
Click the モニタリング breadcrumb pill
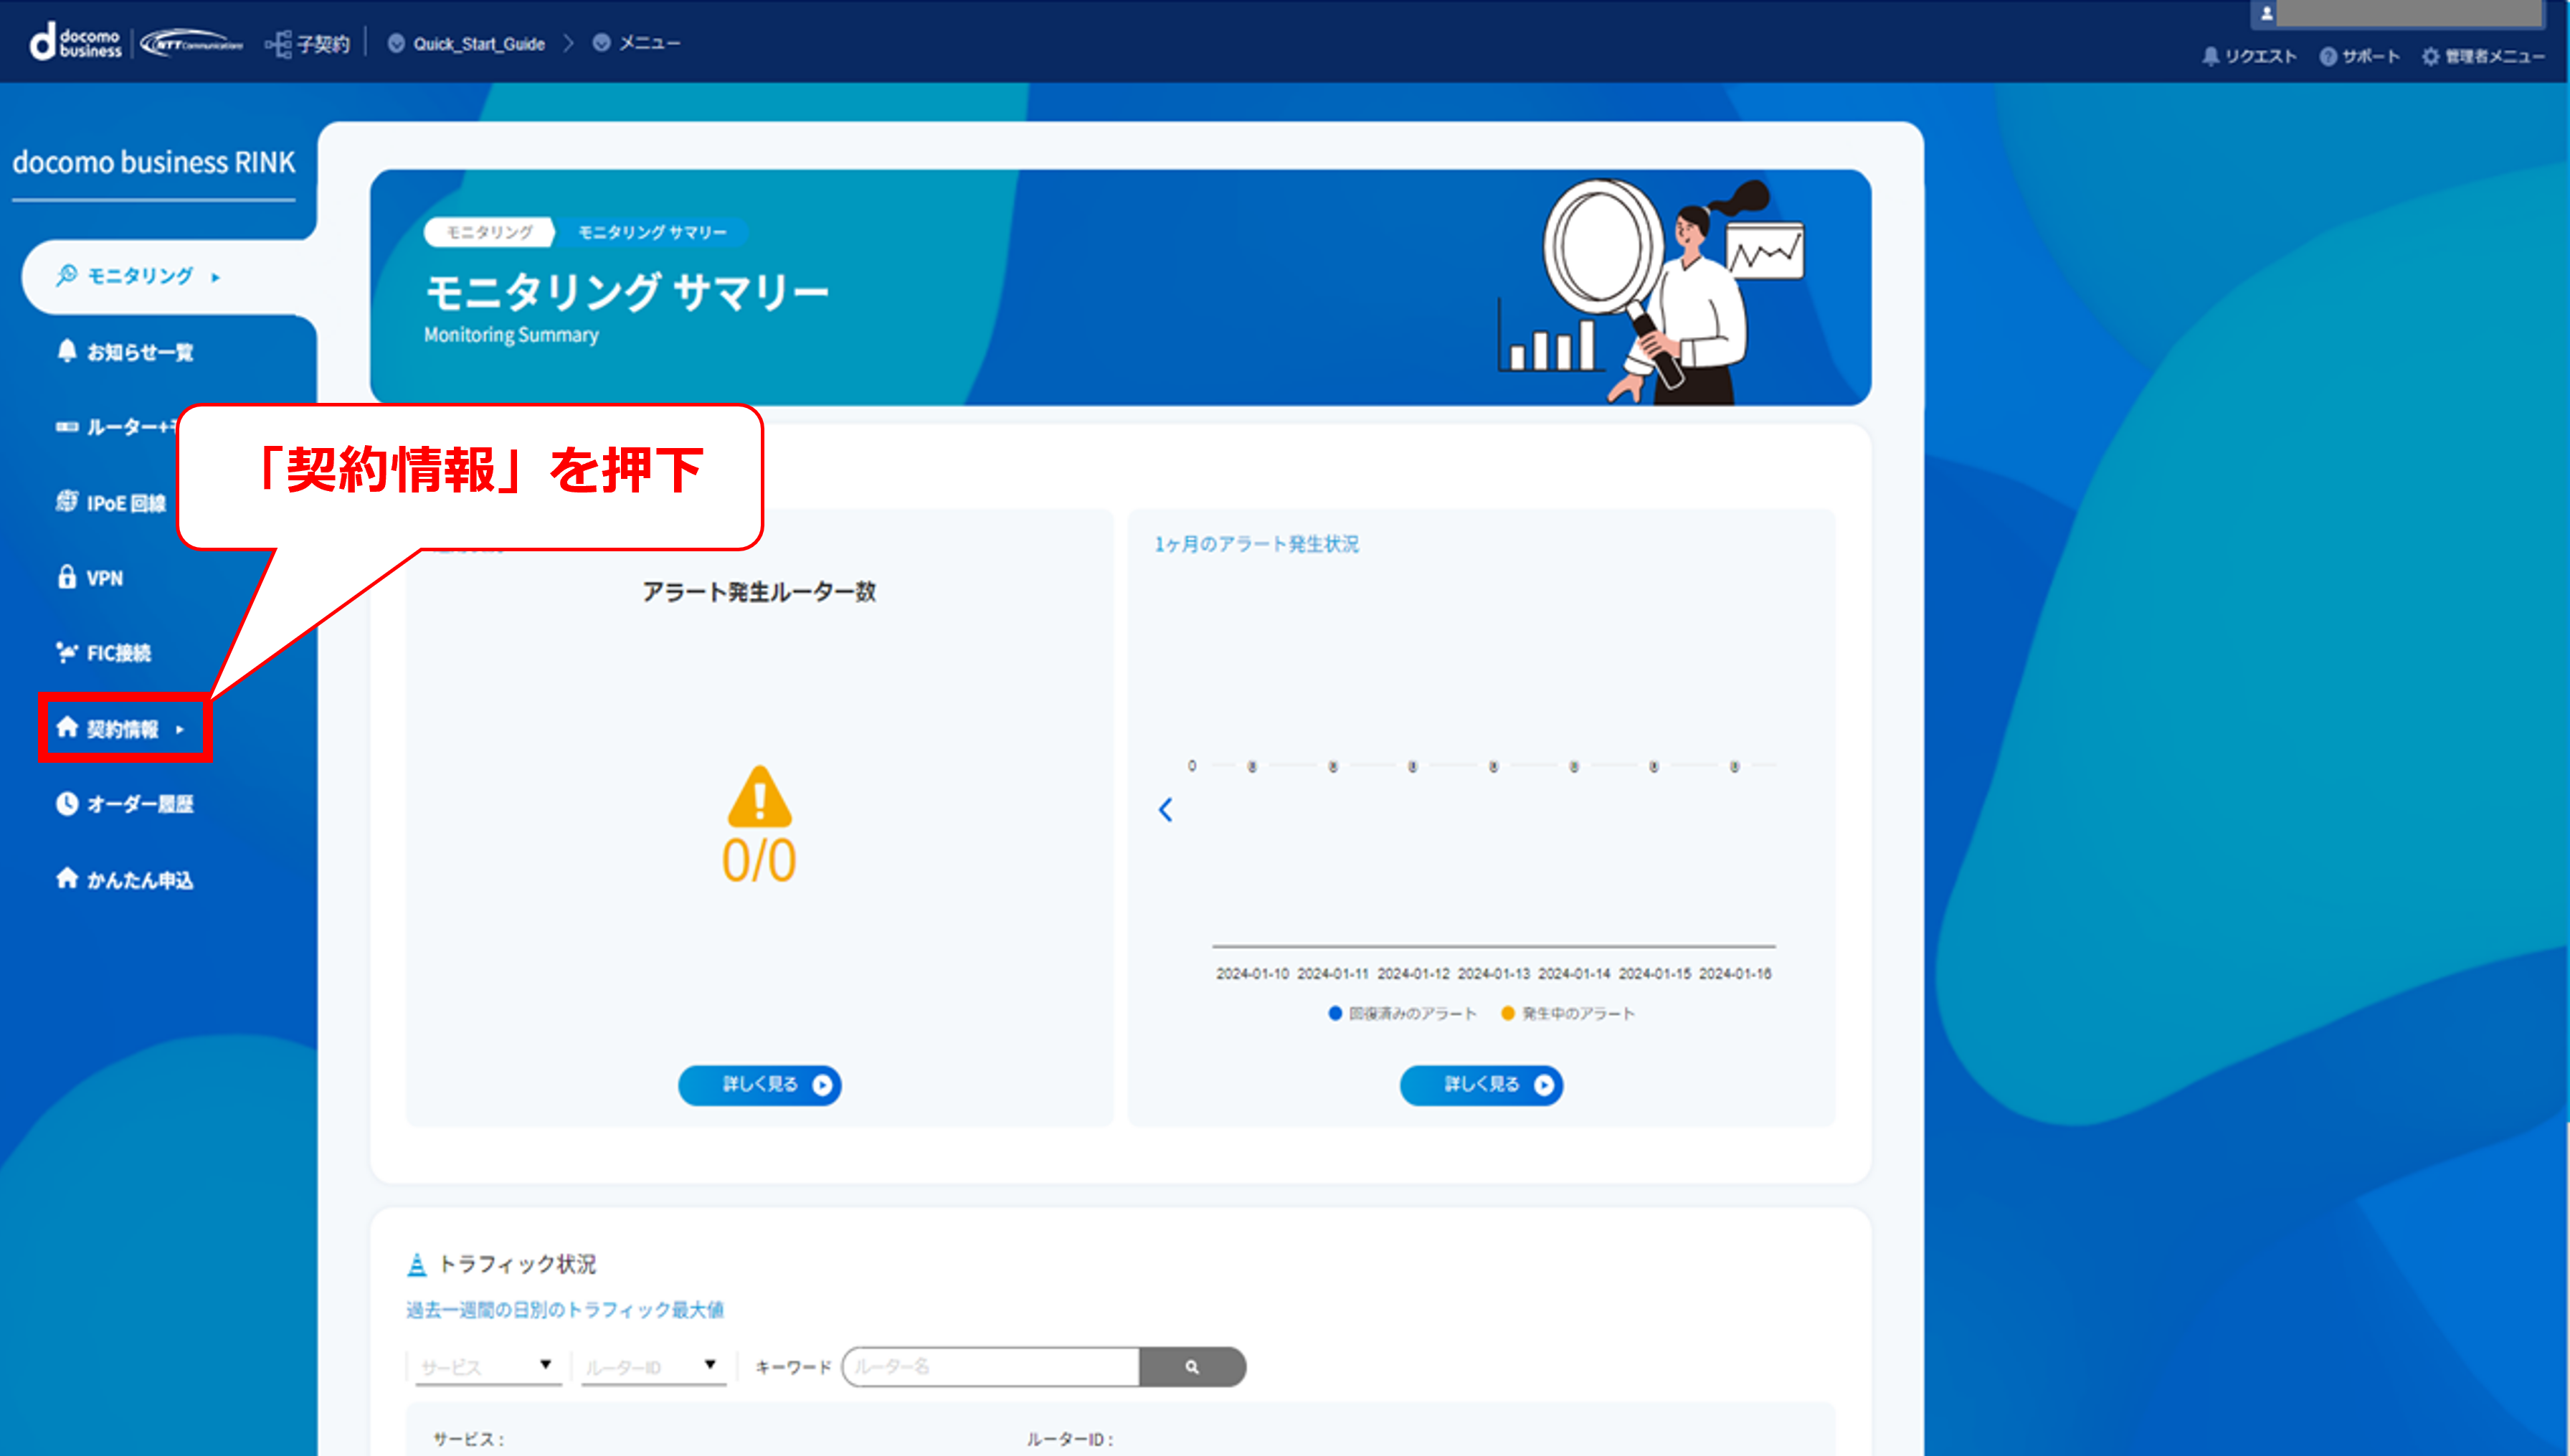(489, 232)
